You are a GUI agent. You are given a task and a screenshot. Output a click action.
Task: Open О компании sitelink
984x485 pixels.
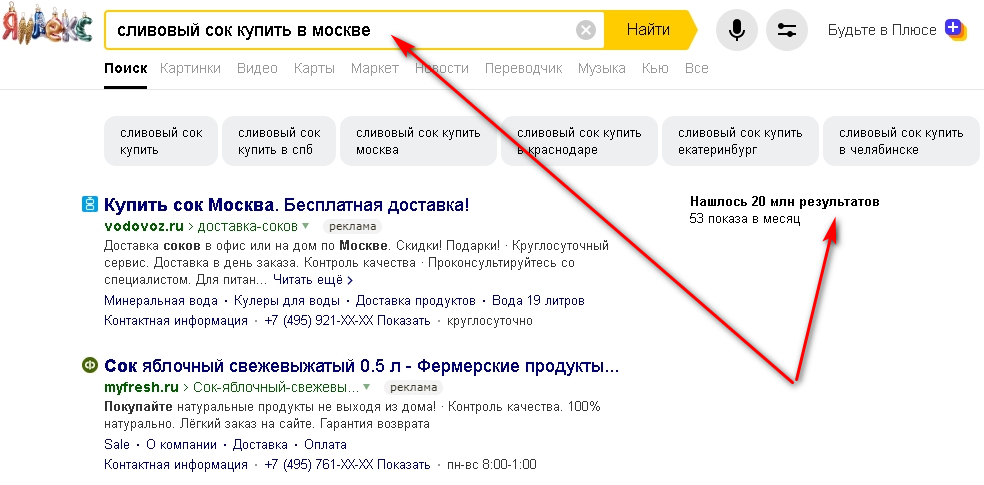pyautogui.click(x=181, y=445)
